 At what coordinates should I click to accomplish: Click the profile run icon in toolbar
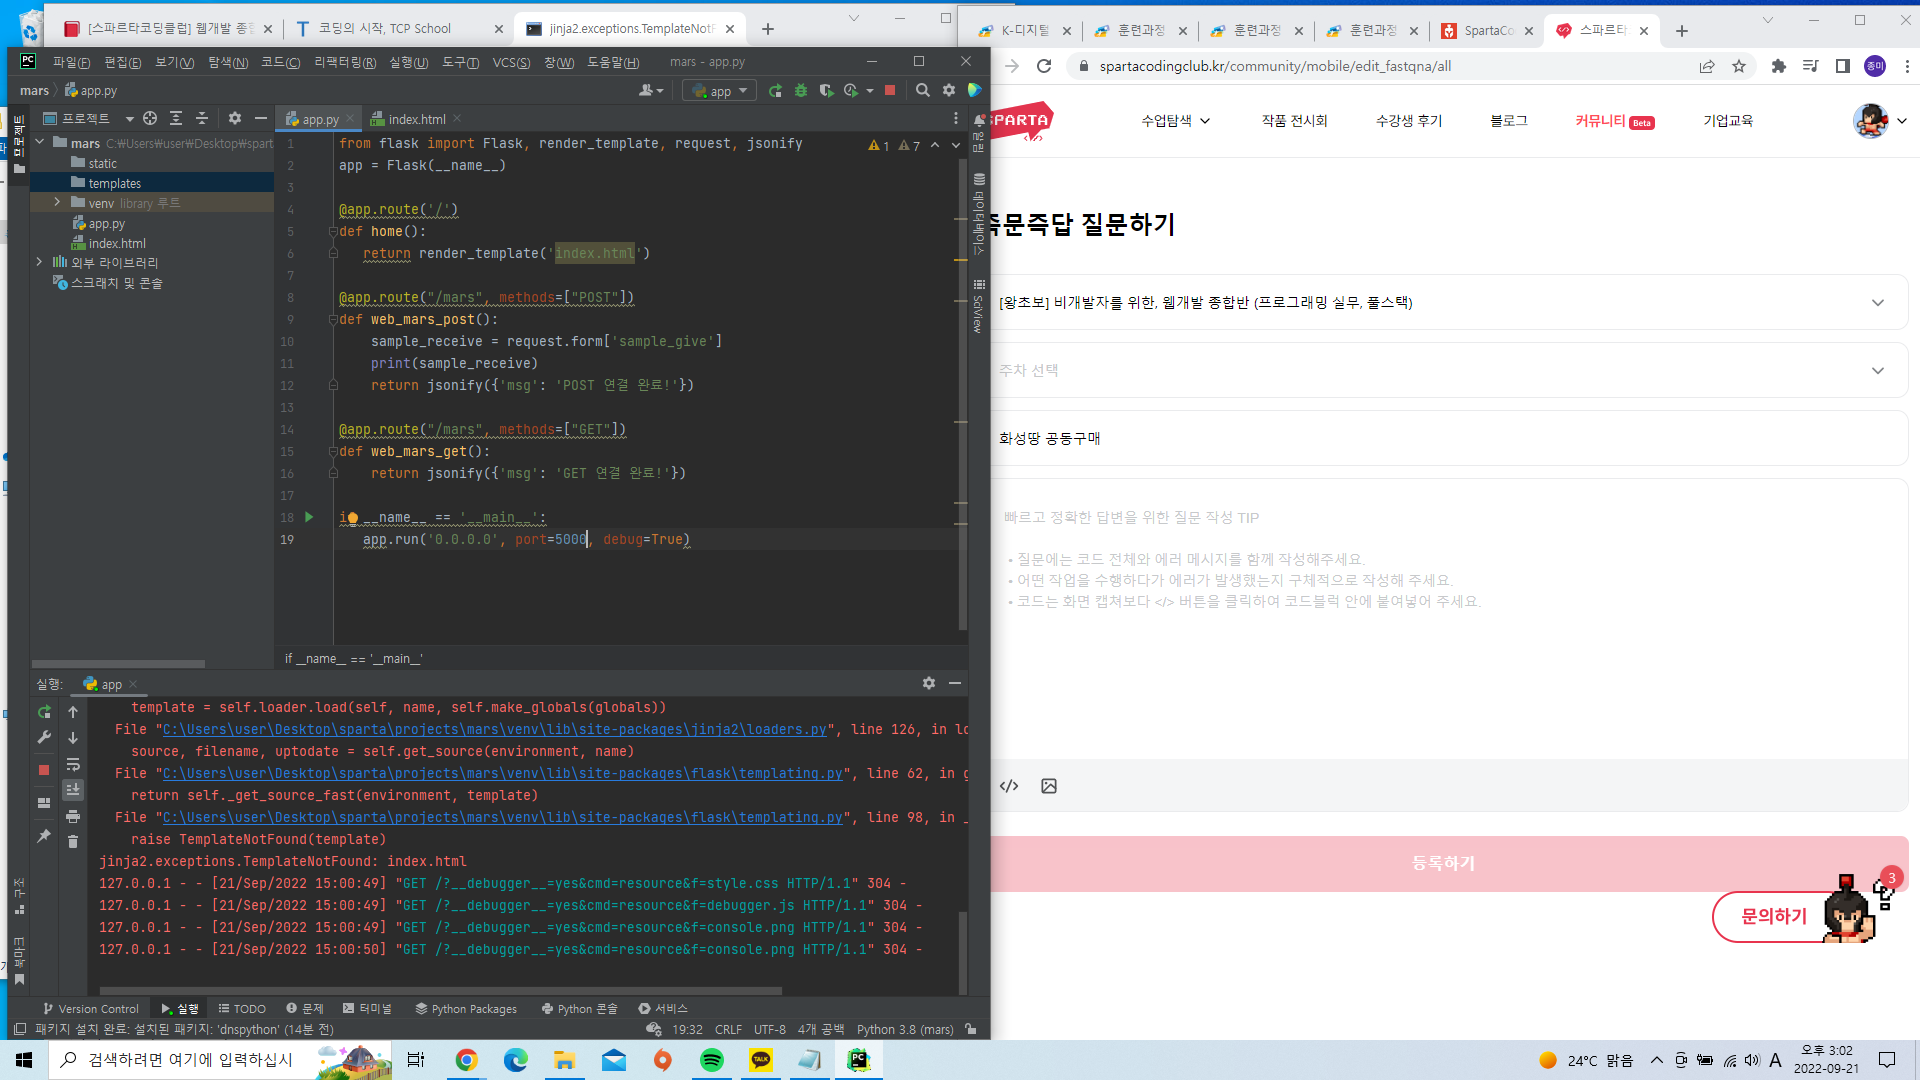coord(851,91)
